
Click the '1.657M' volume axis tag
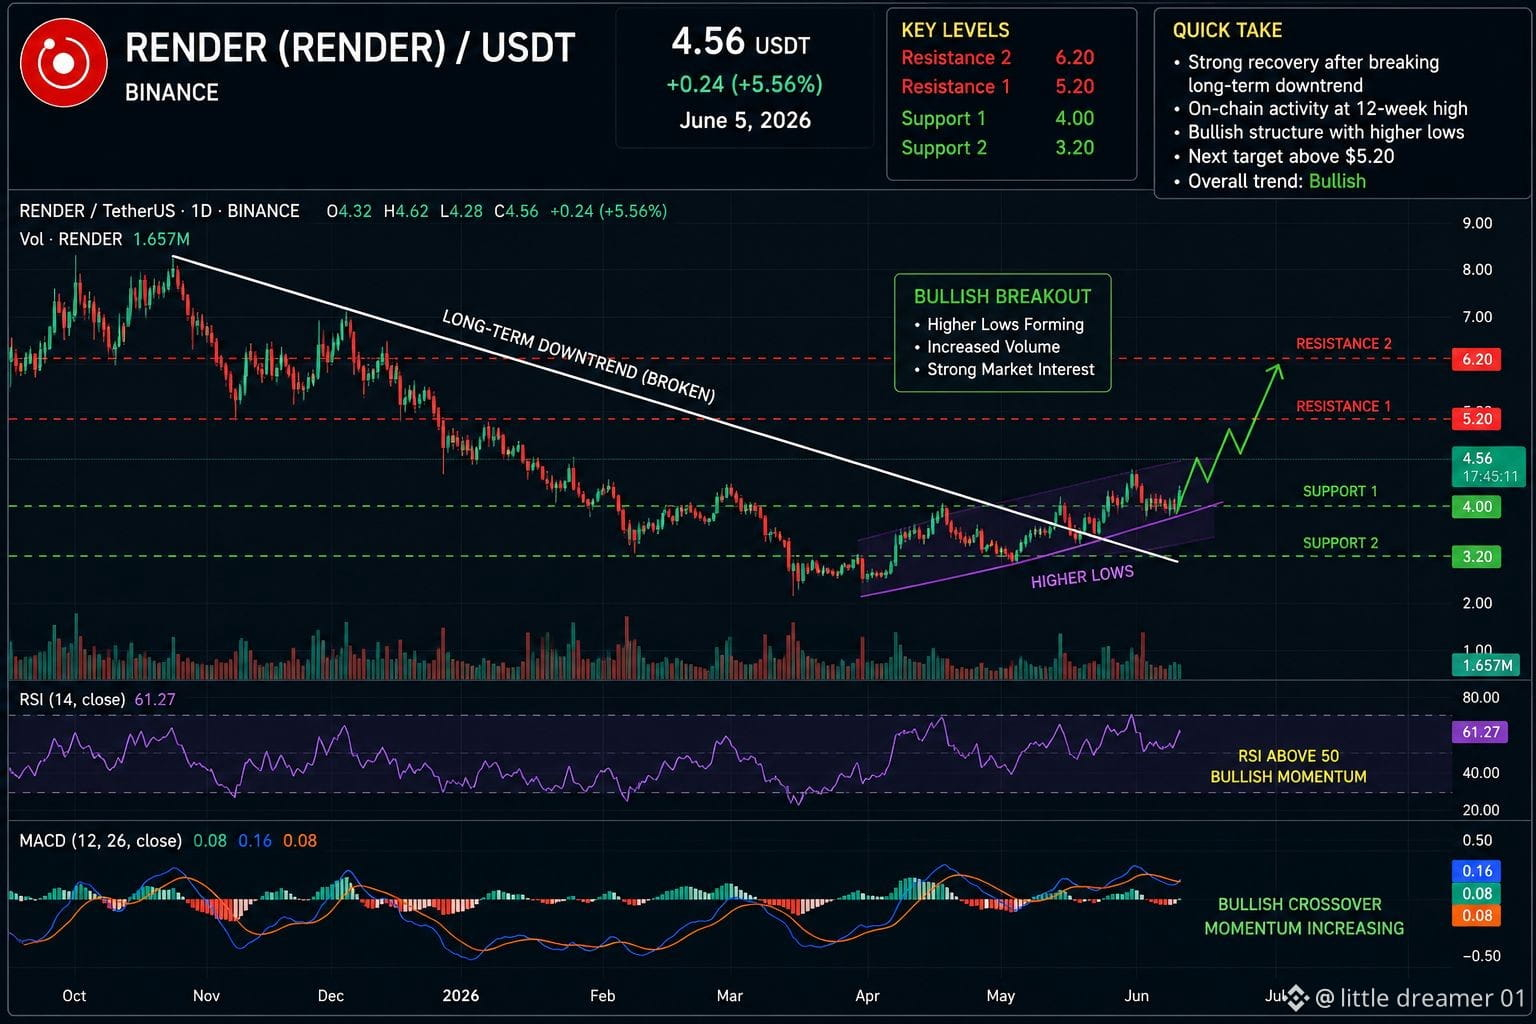tap(1486, 665)
